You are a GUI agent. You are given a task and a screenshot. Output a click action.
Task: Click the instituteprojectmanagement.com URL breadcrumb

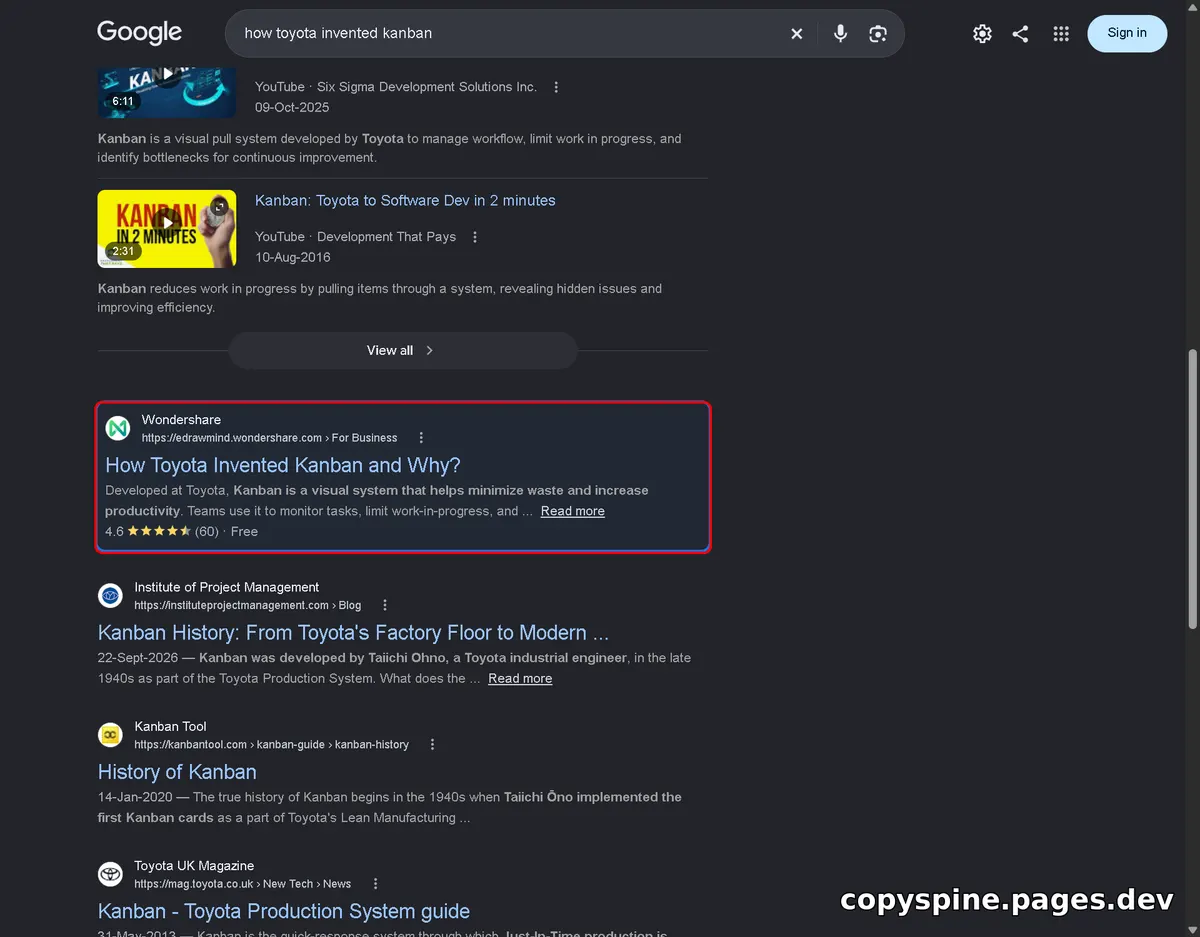pos(248,605)
